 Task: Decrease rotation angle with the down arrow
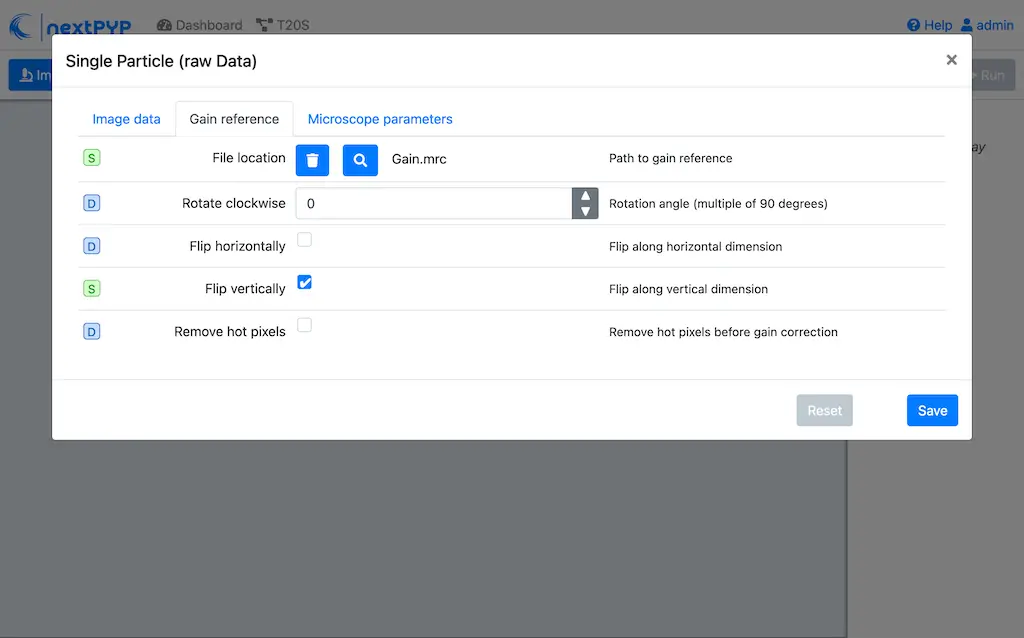point(585,211)
